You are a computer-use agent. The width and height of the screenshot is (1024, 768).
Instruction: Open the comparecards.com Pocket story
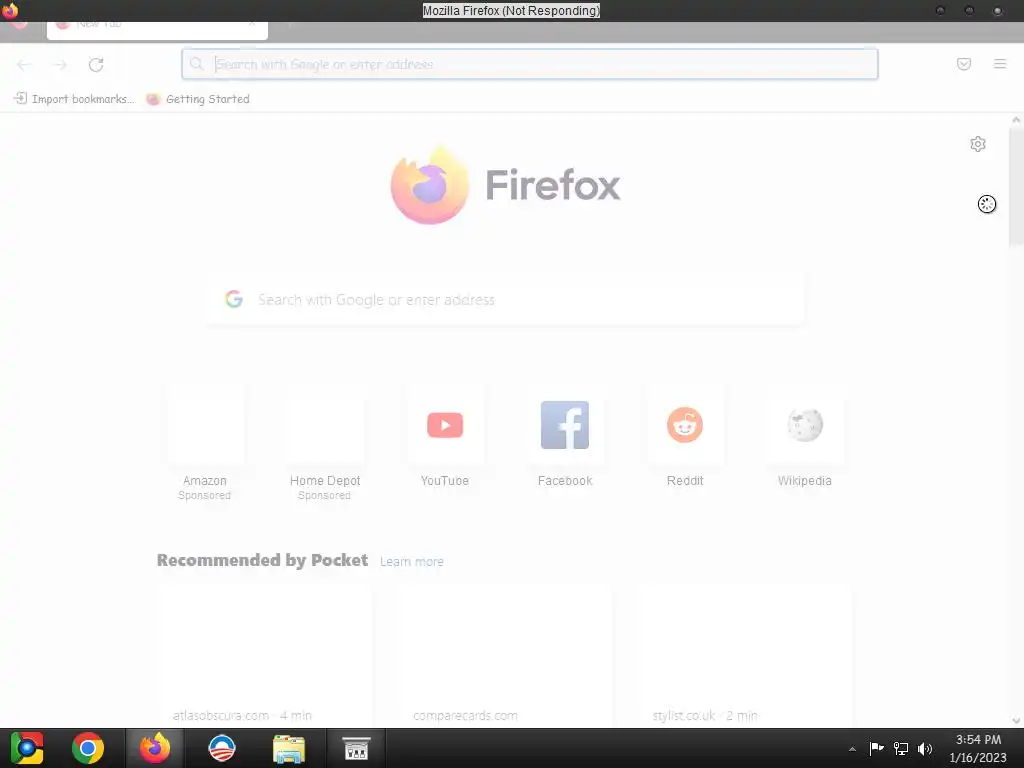(x=505, y=656)
